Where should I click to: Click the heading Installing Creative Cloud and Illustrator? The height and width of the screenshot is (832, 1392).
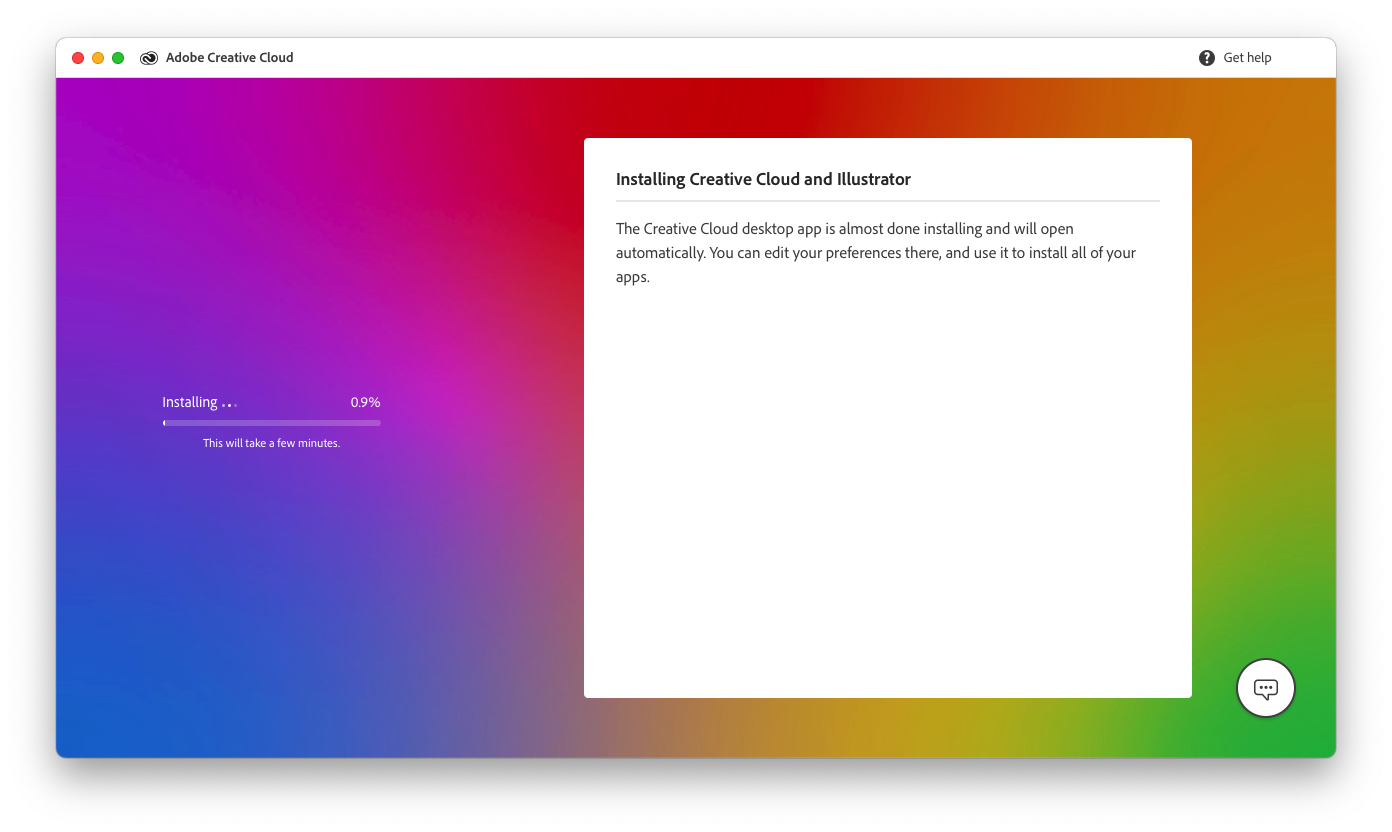(x=763, y=179)
